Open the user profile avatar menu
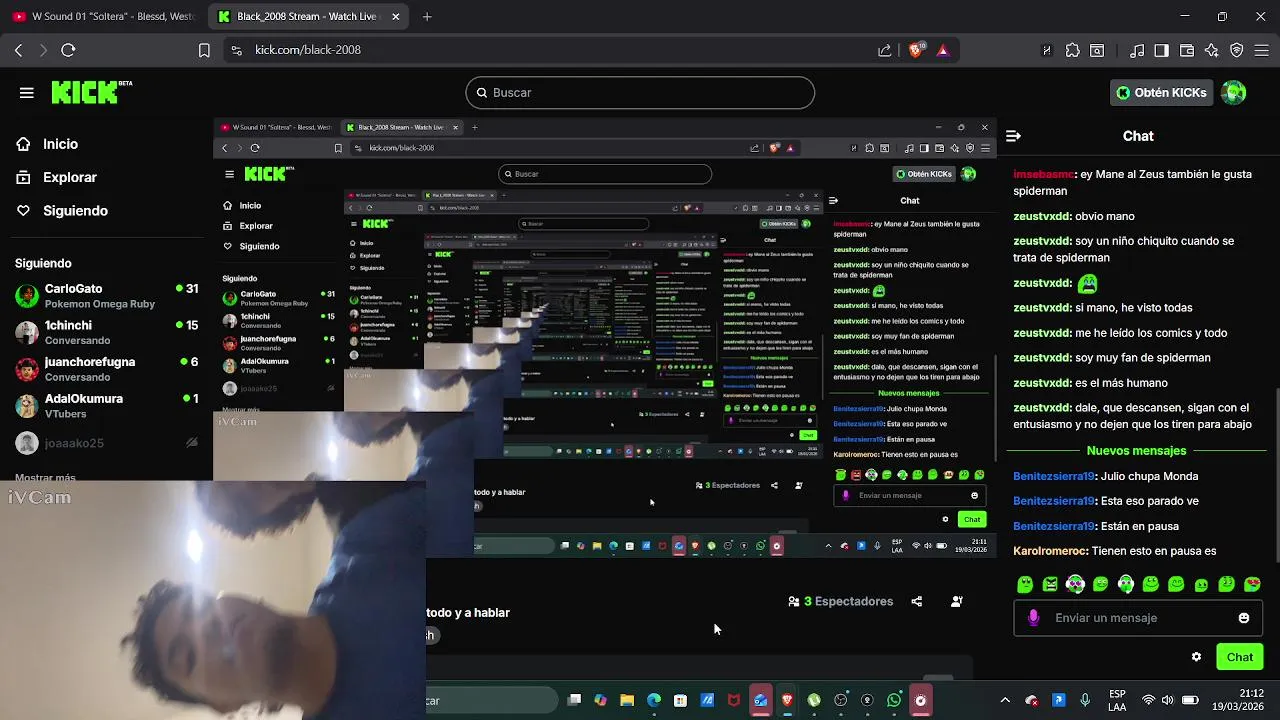 (x=1234, y=93)
